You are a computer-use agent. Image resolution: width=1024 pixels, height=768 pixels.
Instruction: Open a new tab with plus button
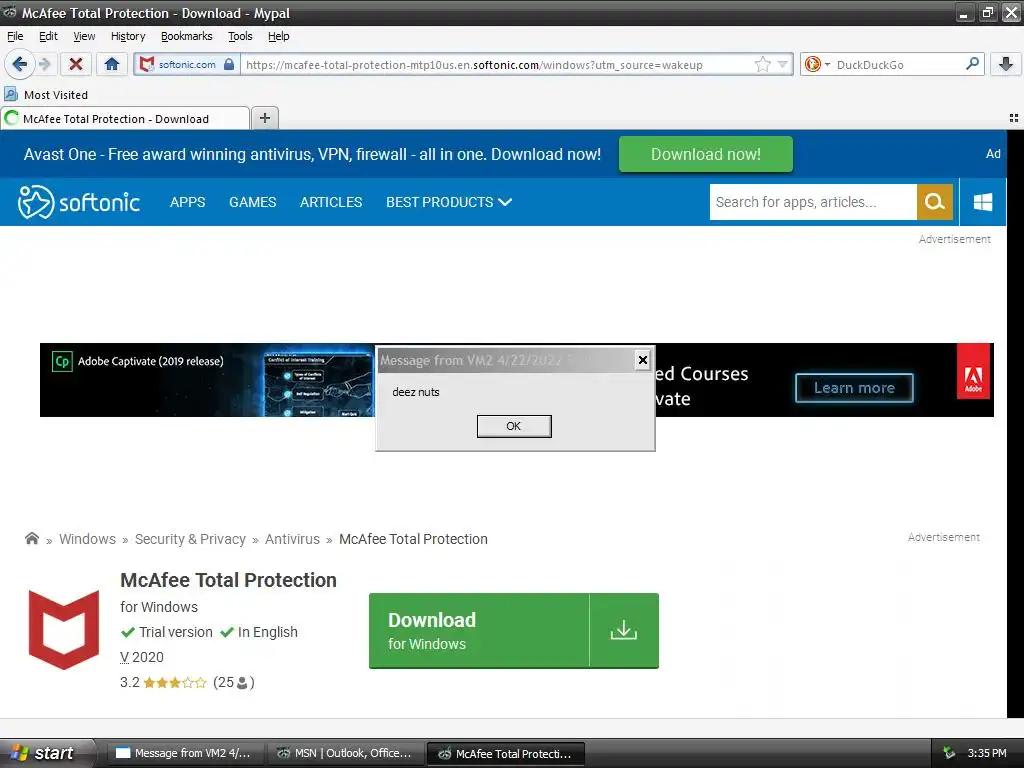click(264, 118)
